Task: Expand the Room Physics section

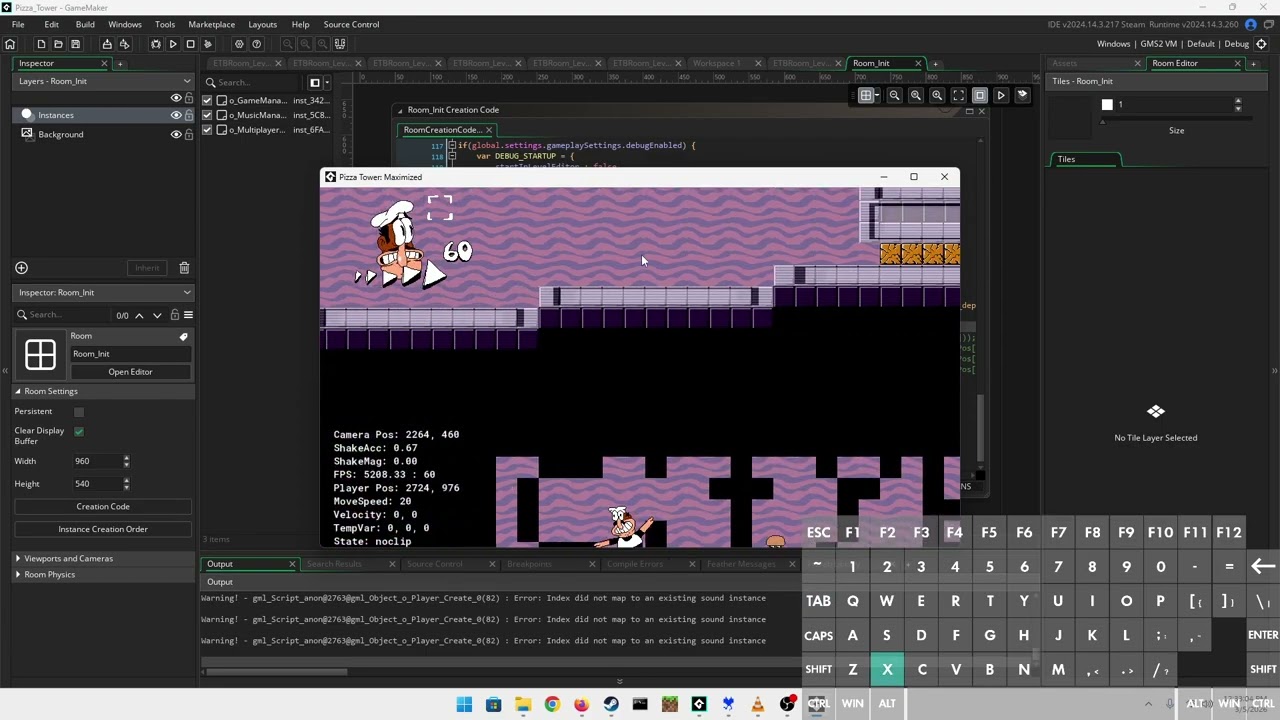Action: coord(18,575)
